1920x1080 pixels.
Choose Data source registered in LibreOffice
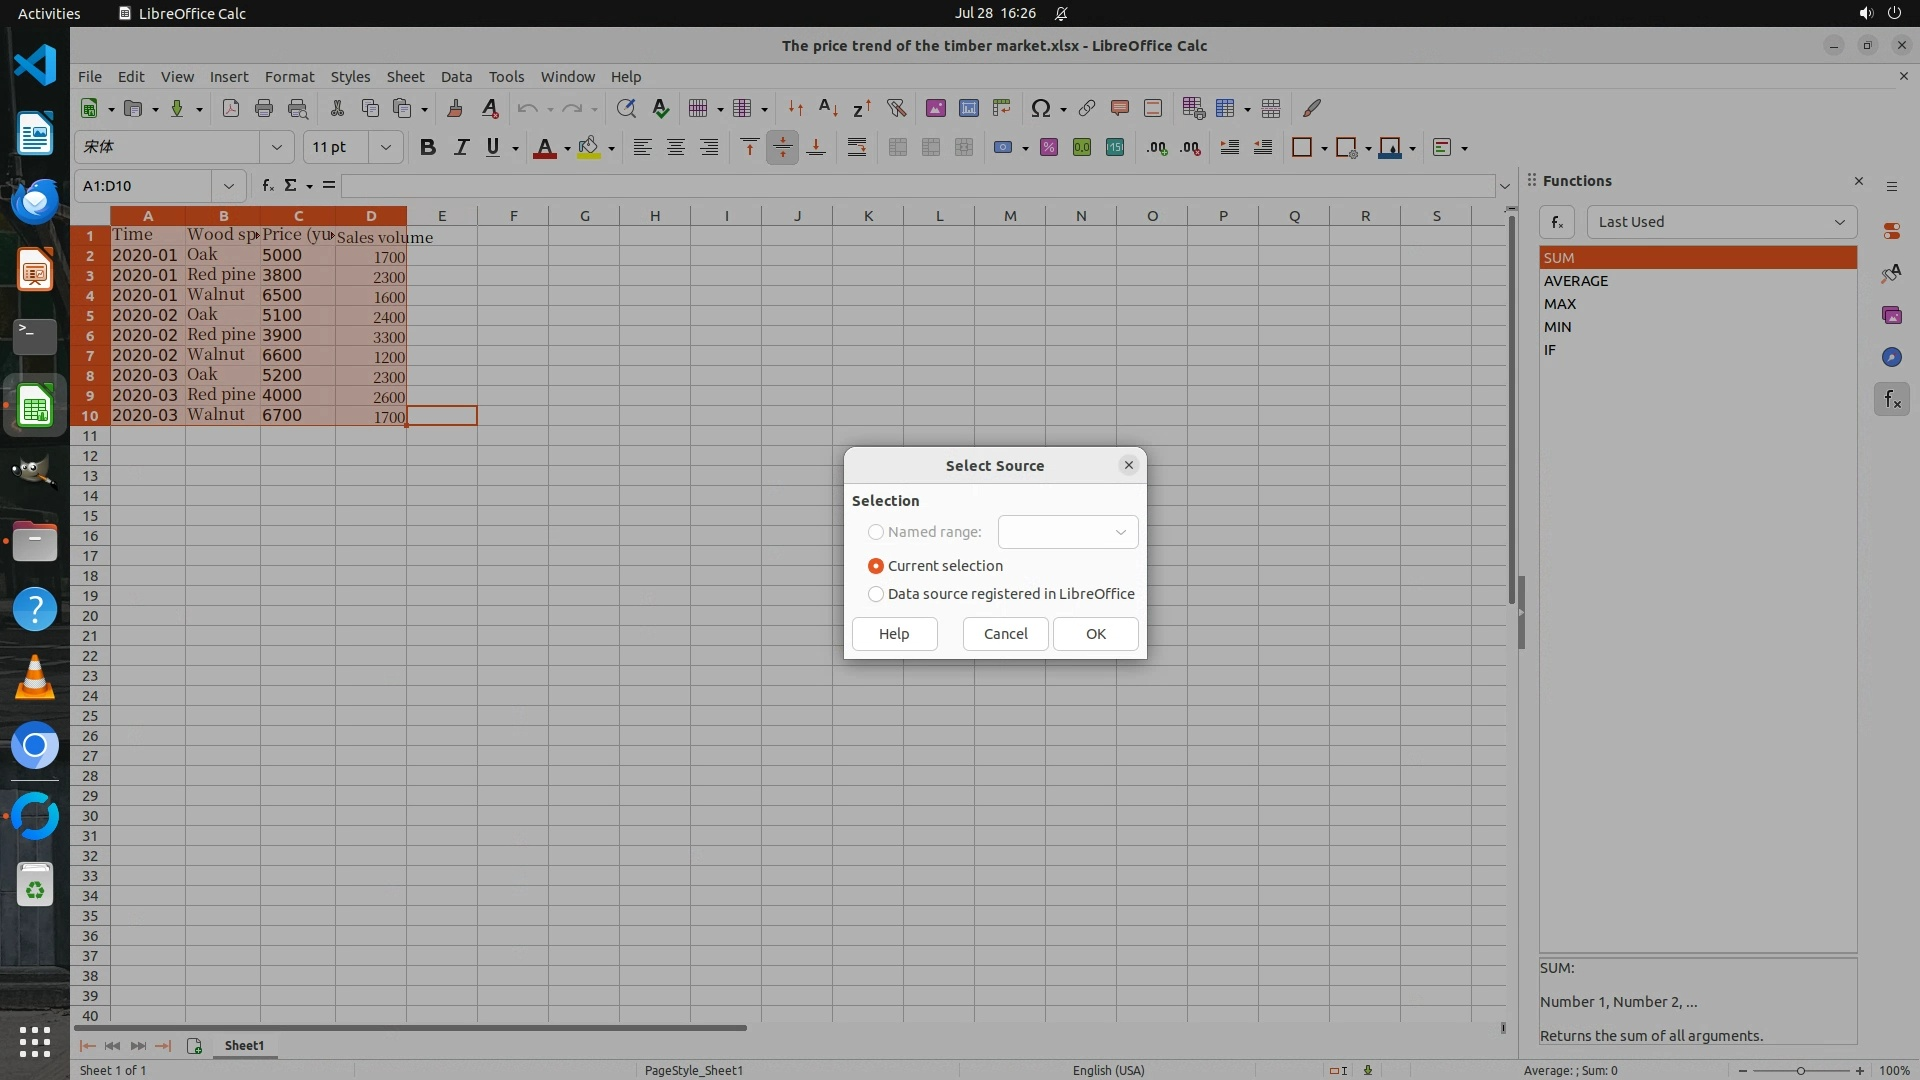click(x=876, y=594)
